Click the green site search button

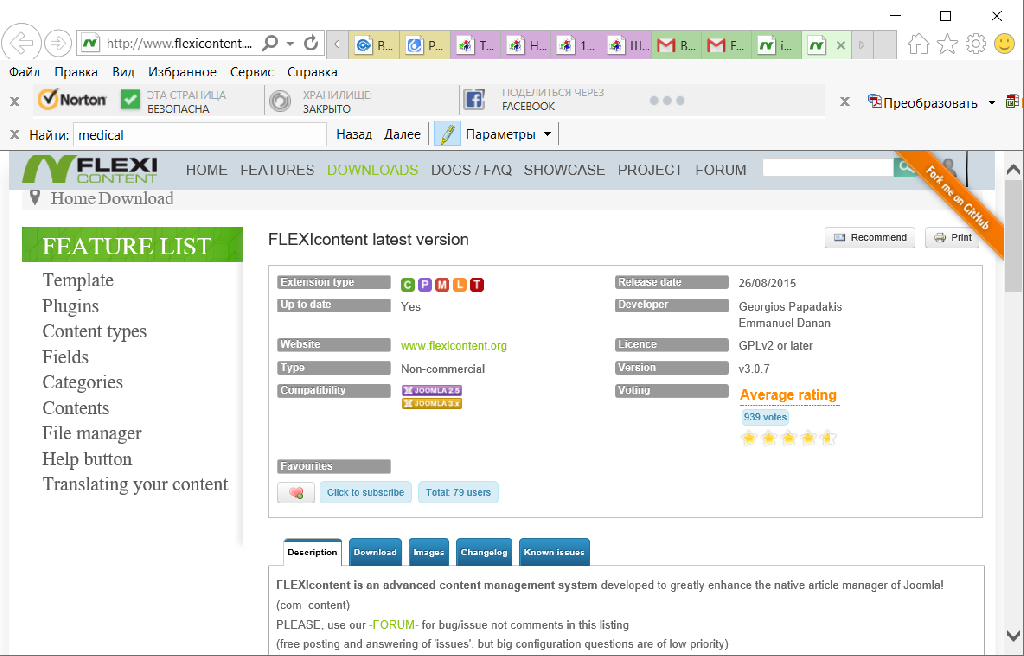905,167
